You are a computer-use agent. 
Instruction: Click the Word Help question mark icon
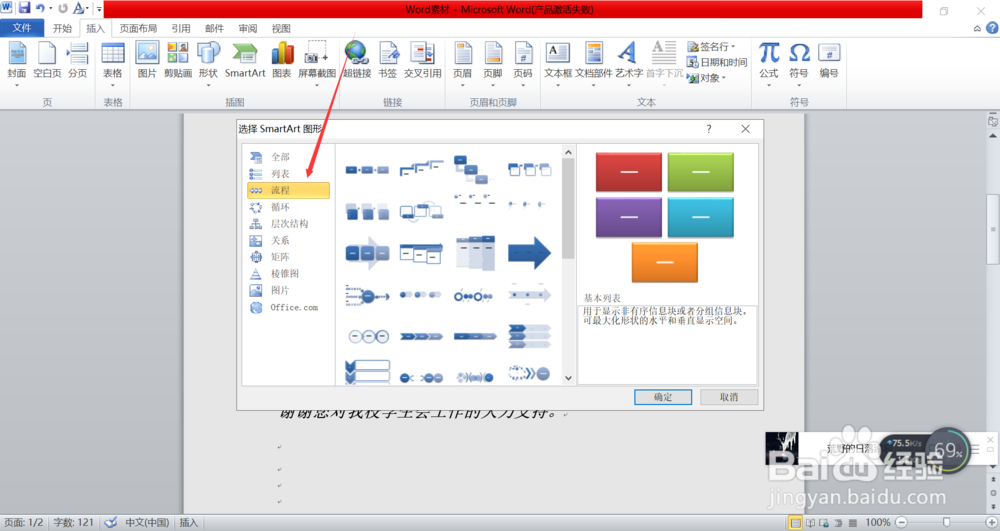coord(992,28)
